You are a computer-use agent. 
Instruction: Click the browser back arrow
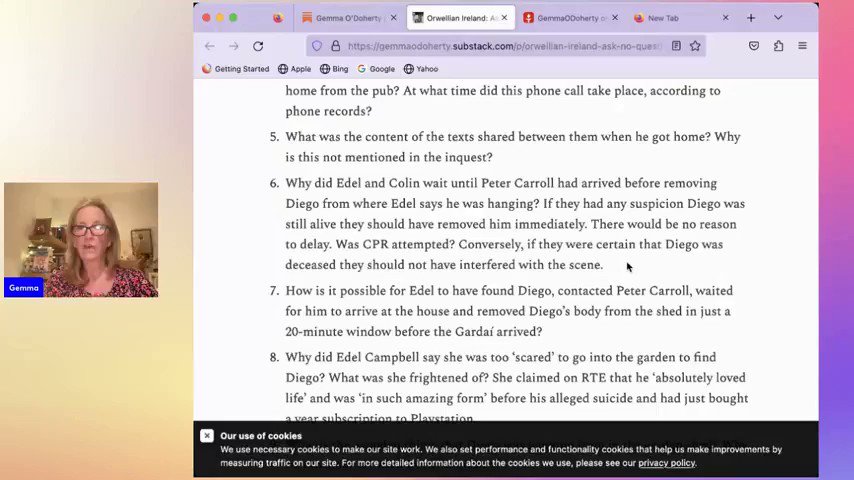(x=210, y=46)
